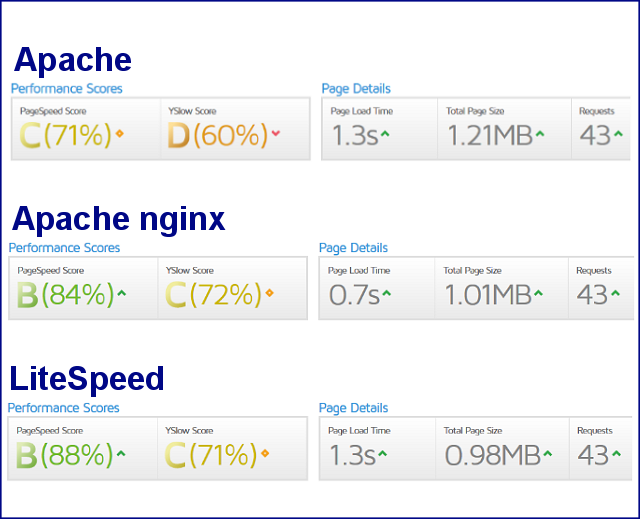Click green arrow beside 0.7s load time
Screen dimensions: 640x519
pos(385,293)
